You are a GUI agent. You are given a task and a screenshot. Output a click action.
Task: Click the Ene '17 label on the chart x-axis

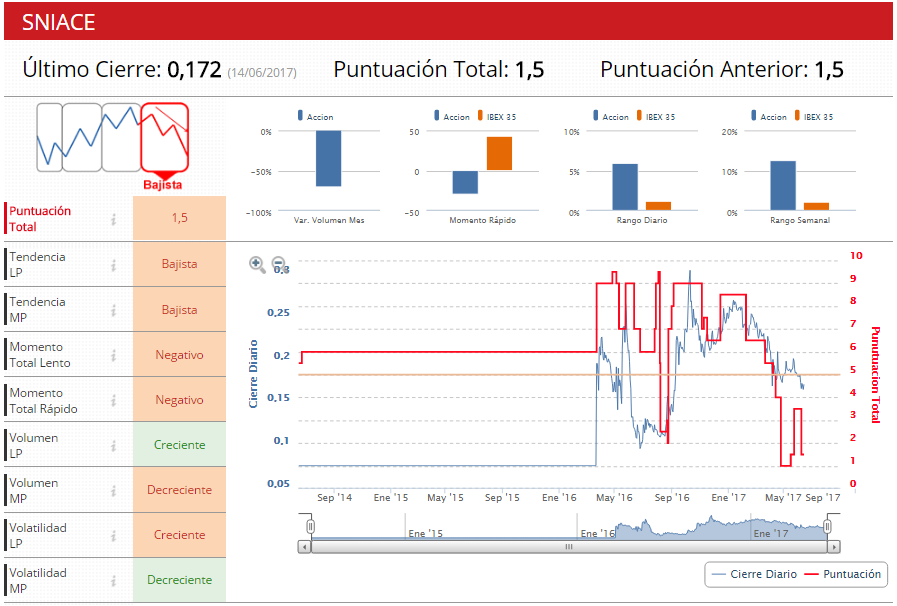click(728, 498)
